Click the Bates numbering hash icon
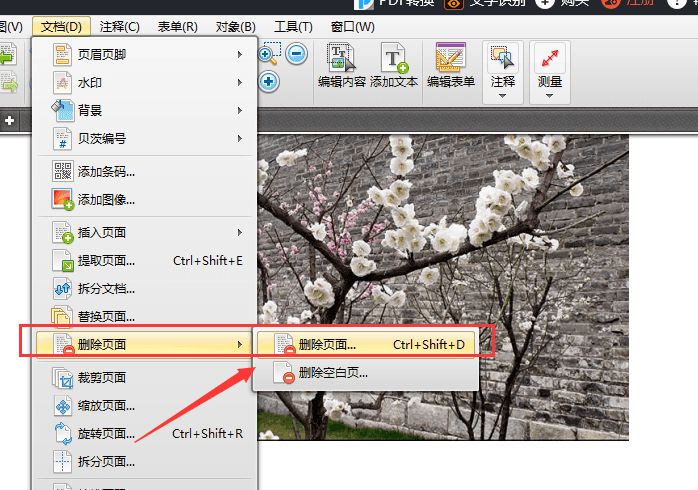Image resolution: width=698 pixels, height=490 pixels. click(62, 138)
